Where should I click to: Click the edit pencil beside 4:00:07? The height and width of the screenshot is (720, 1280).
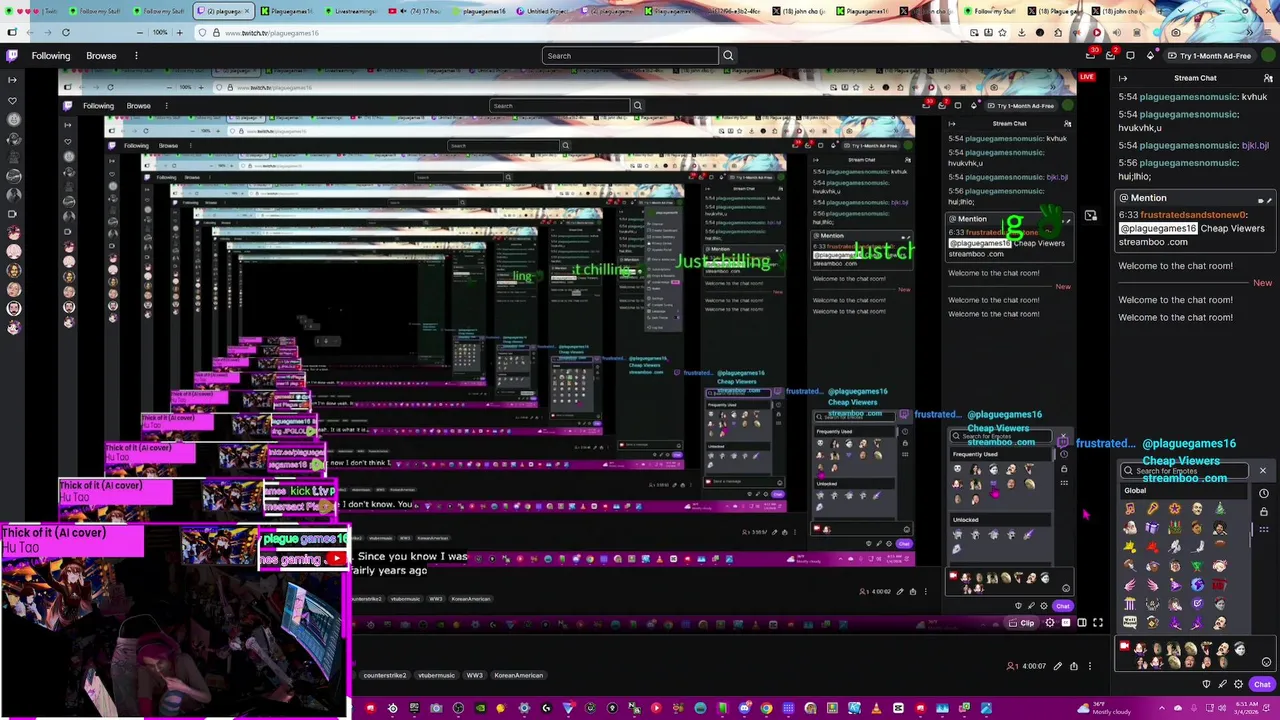1058,666
